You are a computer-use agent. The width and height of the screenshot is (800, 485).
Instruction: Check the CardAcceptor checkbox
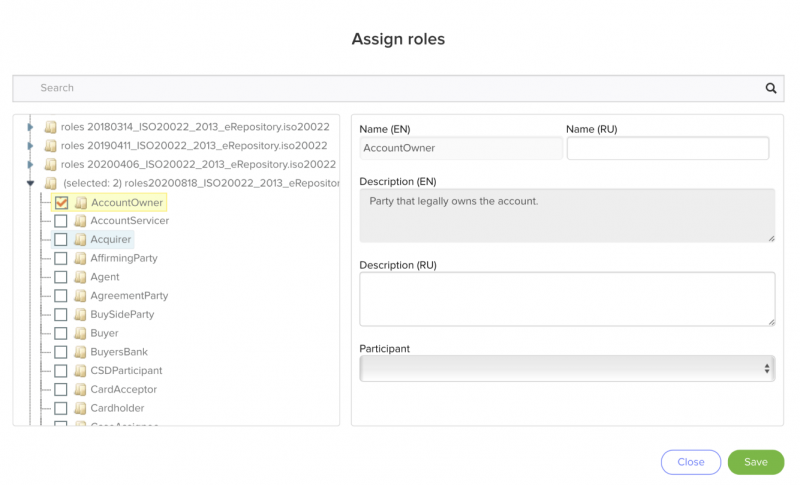click(61, 390)
